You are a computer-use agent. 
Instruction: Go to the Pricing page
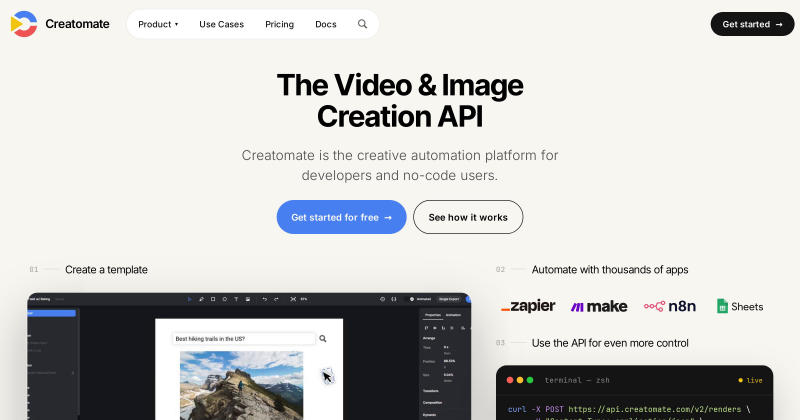(280, 24)
